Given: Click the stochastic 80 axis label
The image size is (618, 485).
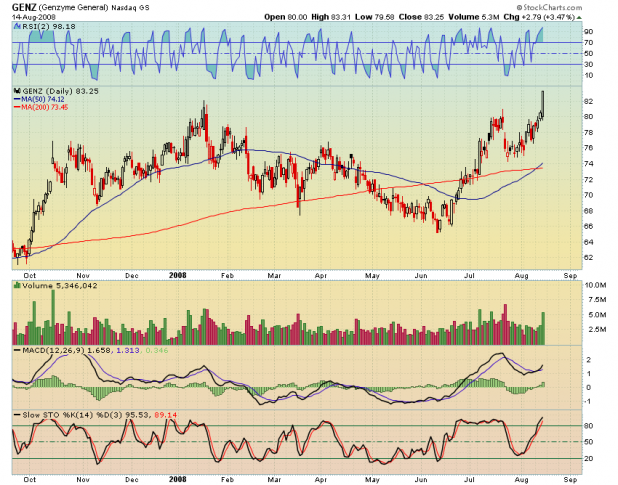Looking at the screenshot, I should pyautogui.click(x=589, y=426).
